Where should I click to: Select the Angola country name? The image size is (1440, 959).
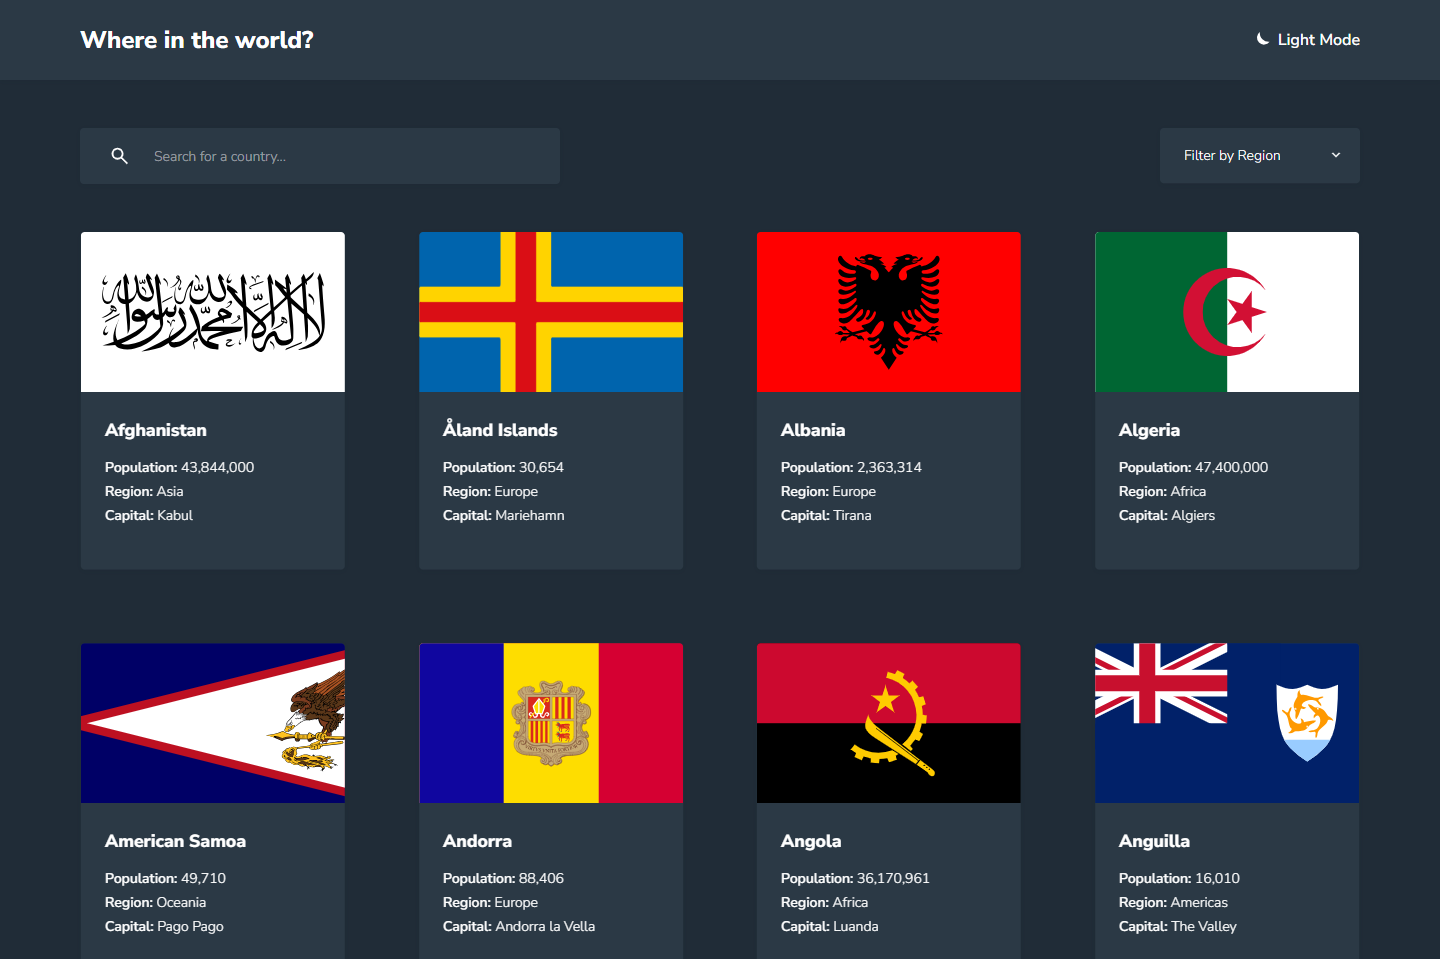[x=811, y=841]
